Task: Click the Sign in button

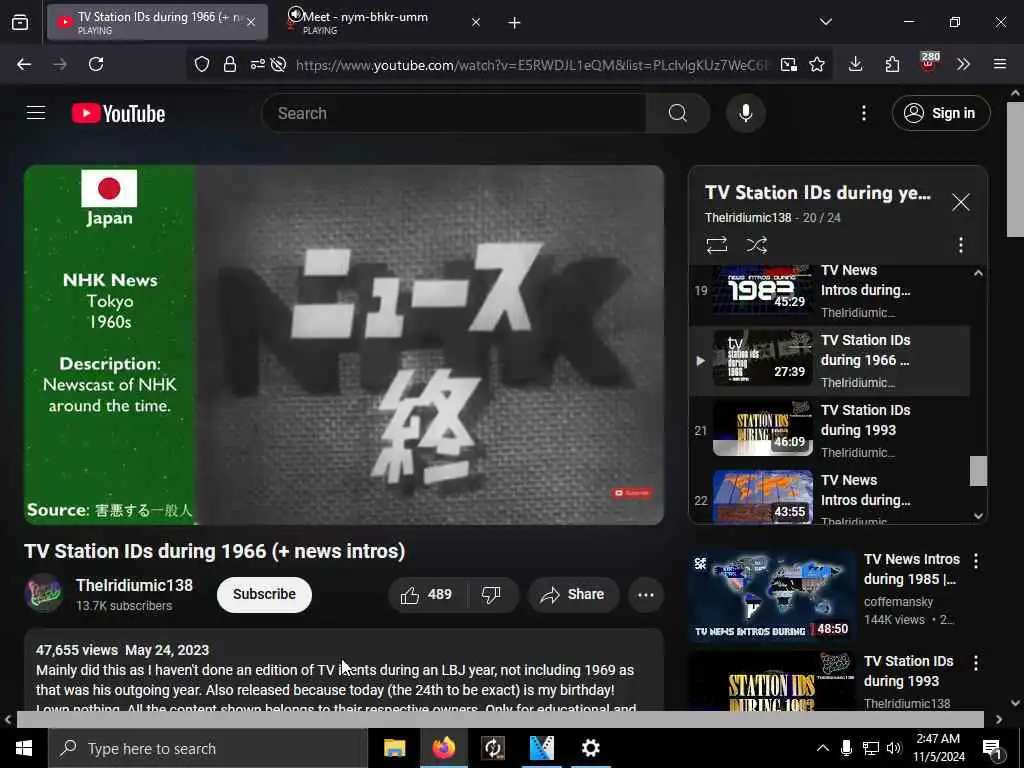Action: coord(941,113)
